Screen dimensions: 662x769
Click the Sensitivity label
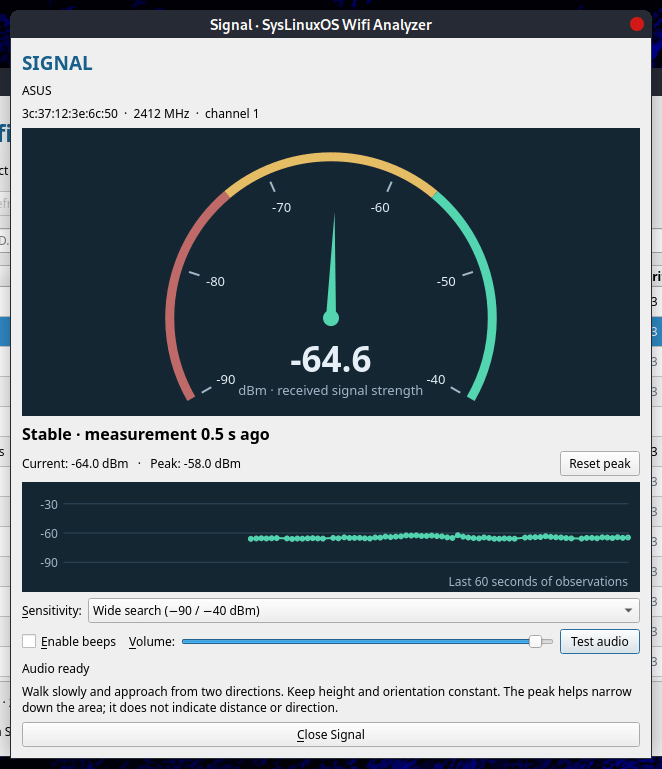tap(52, 611)
